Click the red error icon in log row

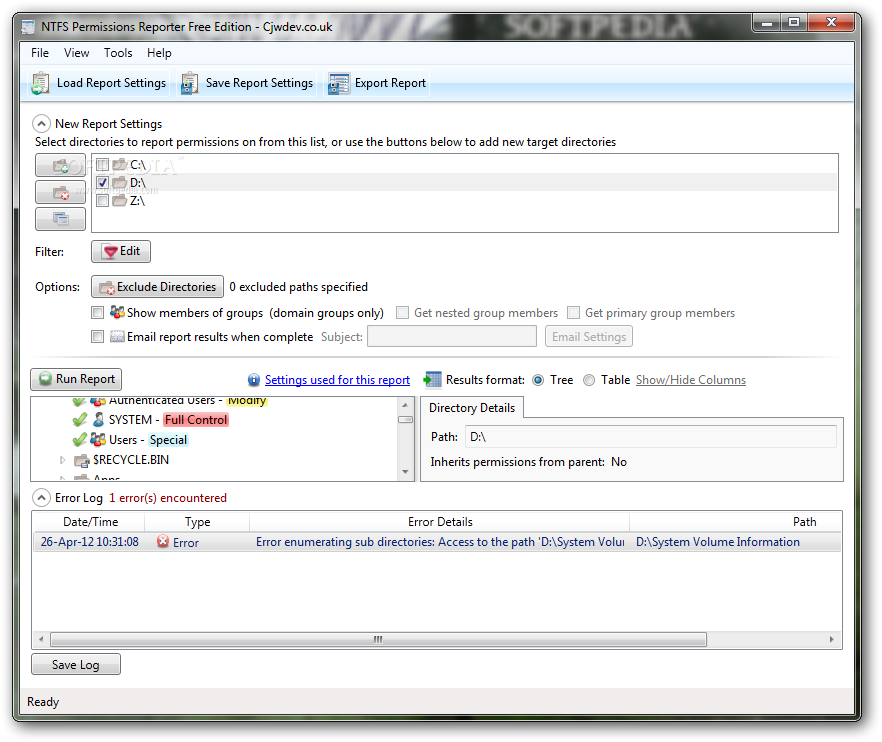click(163, 542)
